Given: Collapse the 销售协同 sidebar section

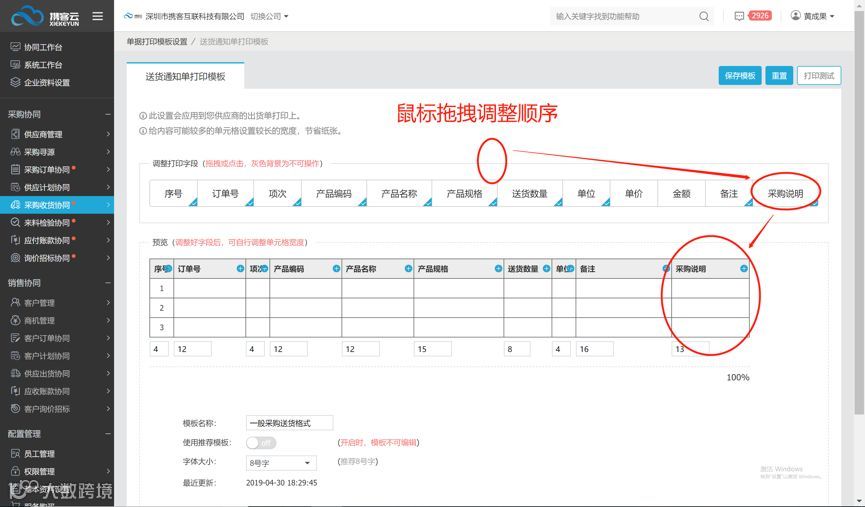Looking at the screenshot, I should click(108, 282).
